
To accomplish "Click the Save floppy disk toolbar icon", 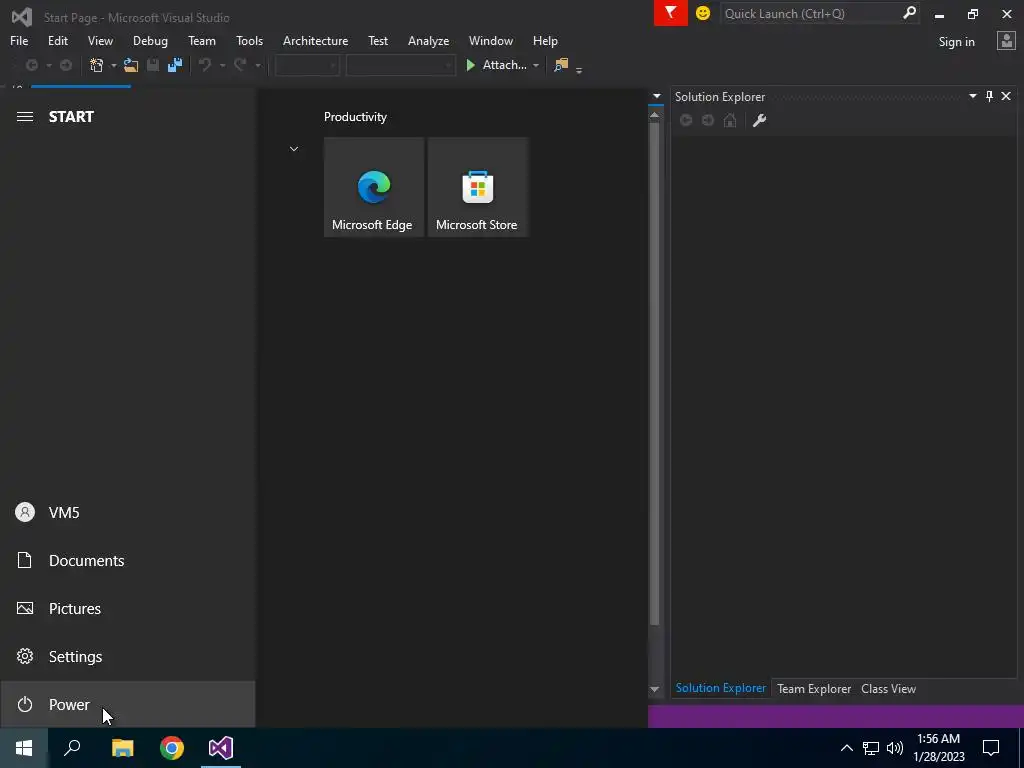I will point(153,65).
